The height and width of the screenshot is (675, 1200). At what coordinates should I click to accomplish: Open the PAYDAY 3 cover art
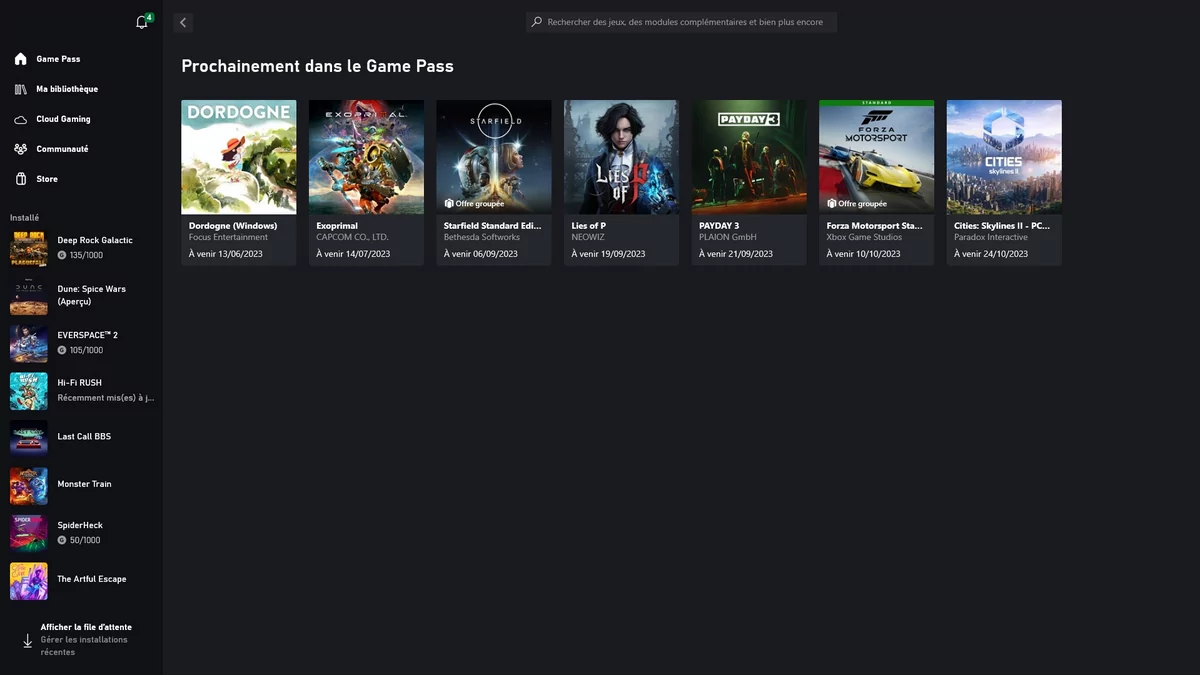(x=749, y=157)
